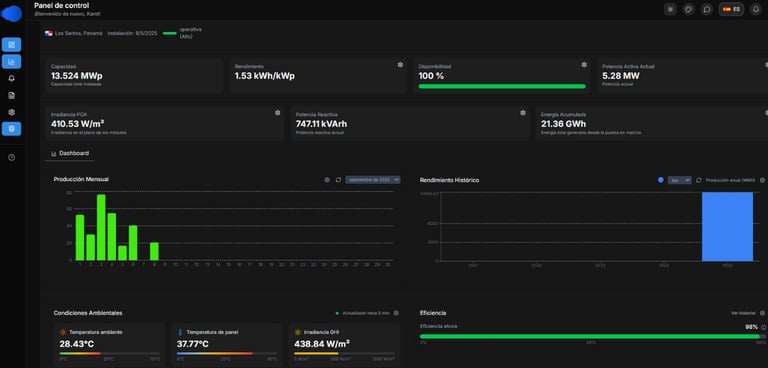Click the 747.11 kVArh value

click(321, 124)
